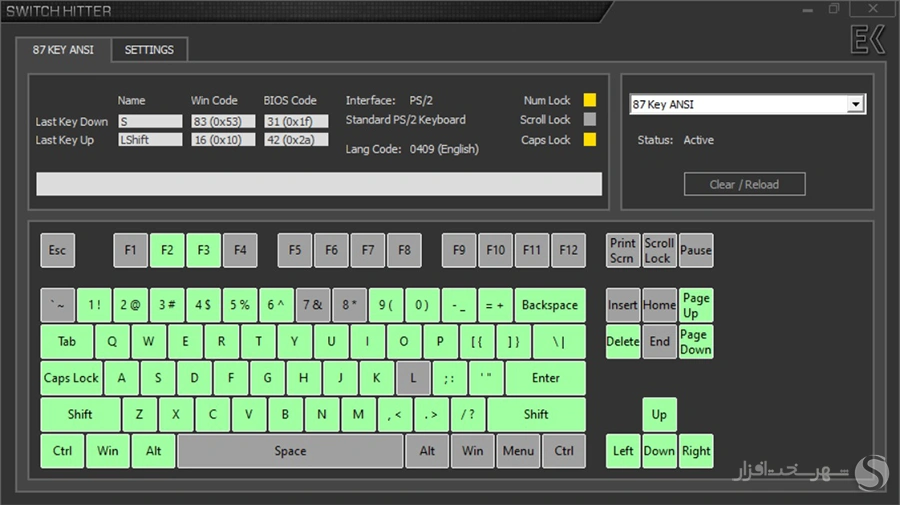Click the Enter key tile
Screen dimensions: 900x505
(545, 378)
